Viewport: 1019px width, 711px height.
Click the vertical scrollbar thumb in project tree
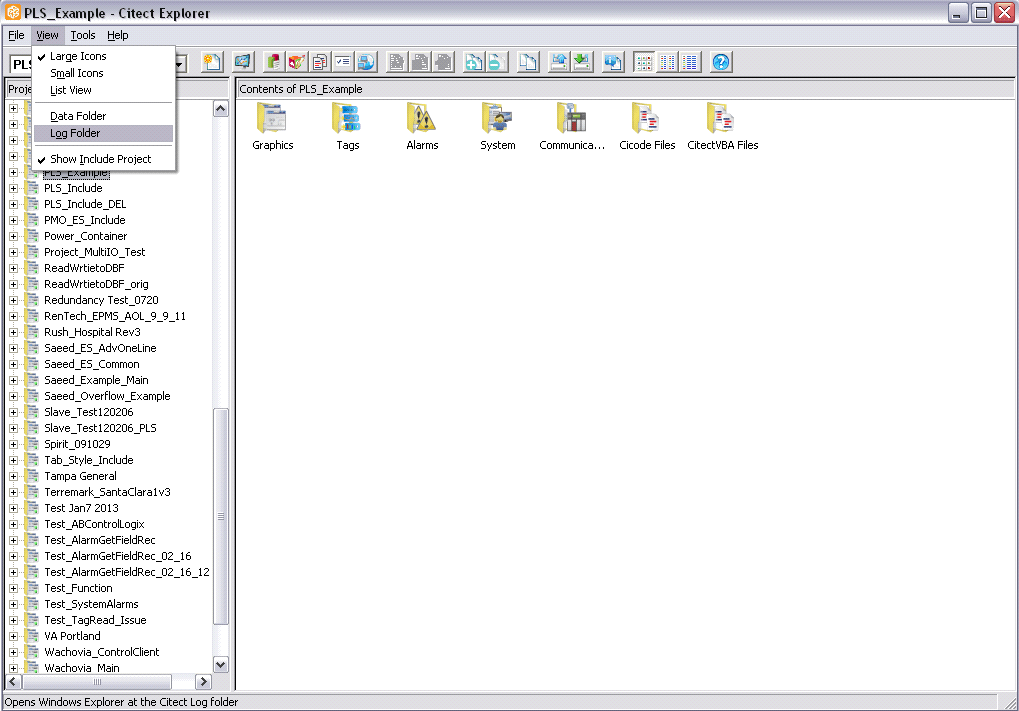(x=221, y=516)
